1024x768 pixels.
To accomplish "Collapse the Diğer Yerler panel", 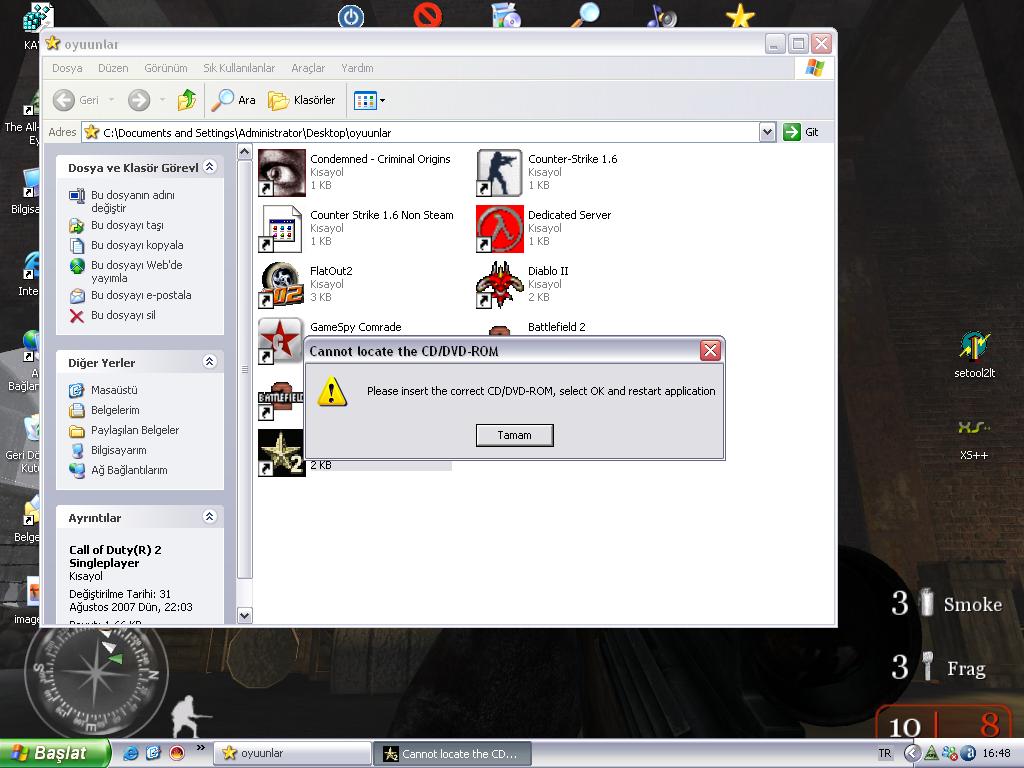I will pos(209,361).
